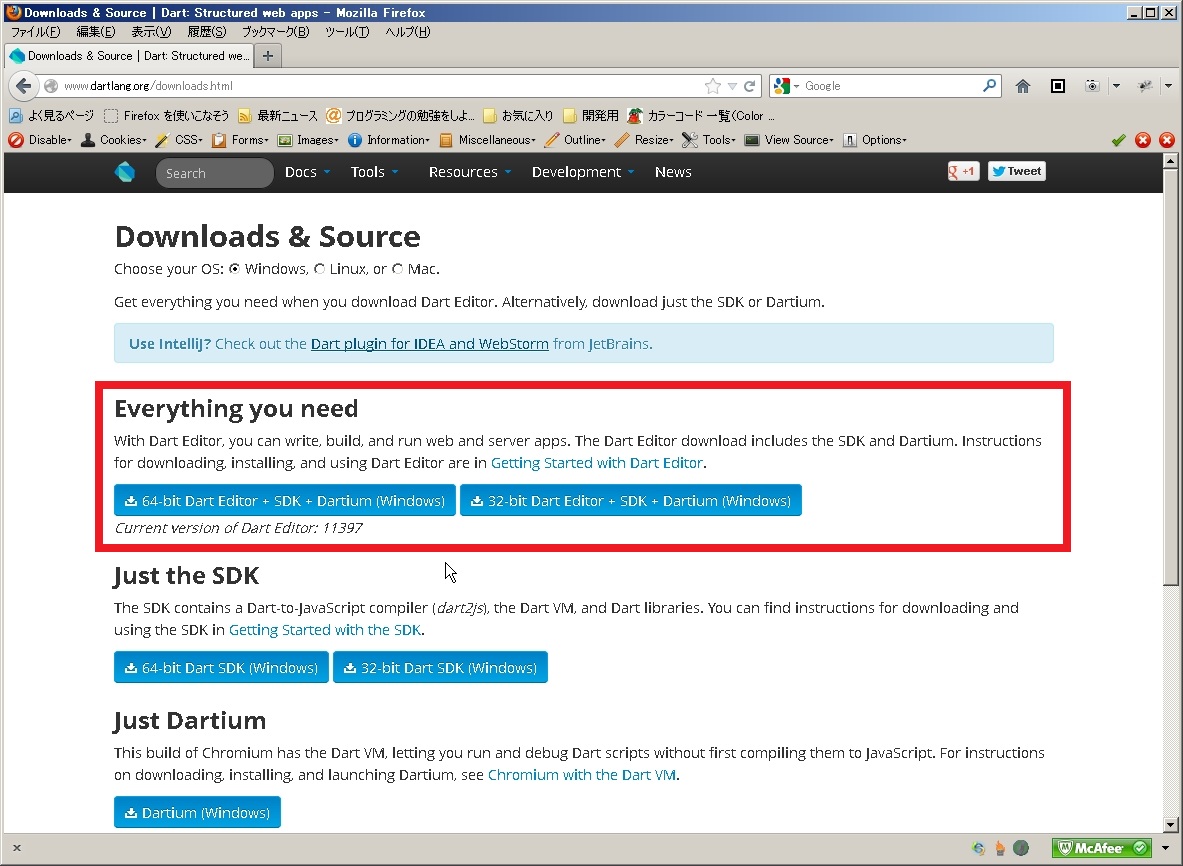Image resolution: width=1183 pixels, height=866 pixels.
Task: Open the Firefox home page icon
Action: (1022, 86)
